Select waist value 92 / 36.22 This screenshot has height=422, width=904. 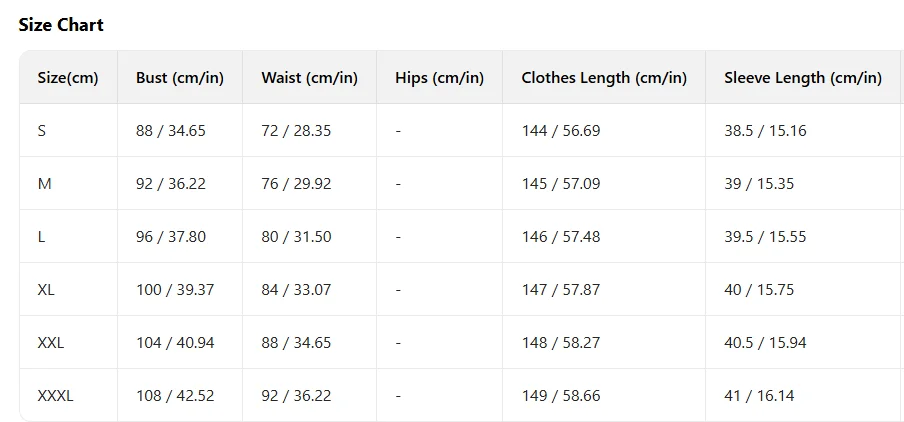coord(296,396)
